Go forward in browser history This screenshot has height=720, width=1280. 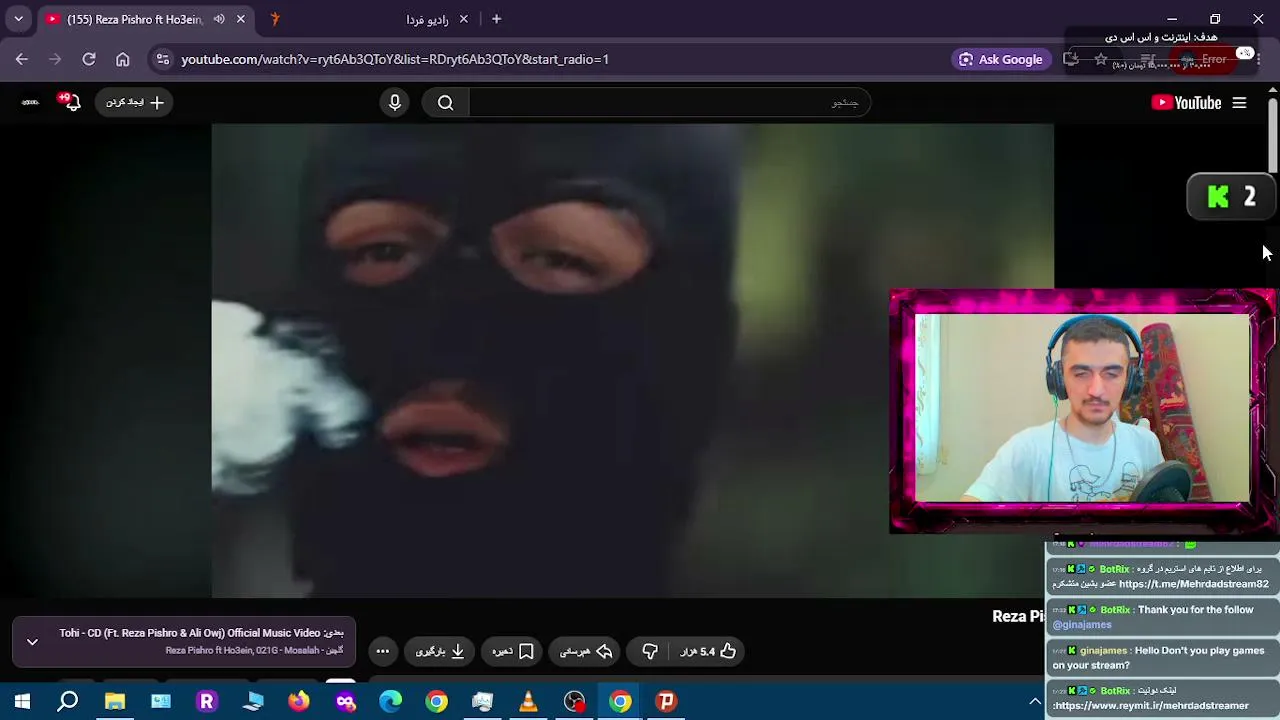55,59
